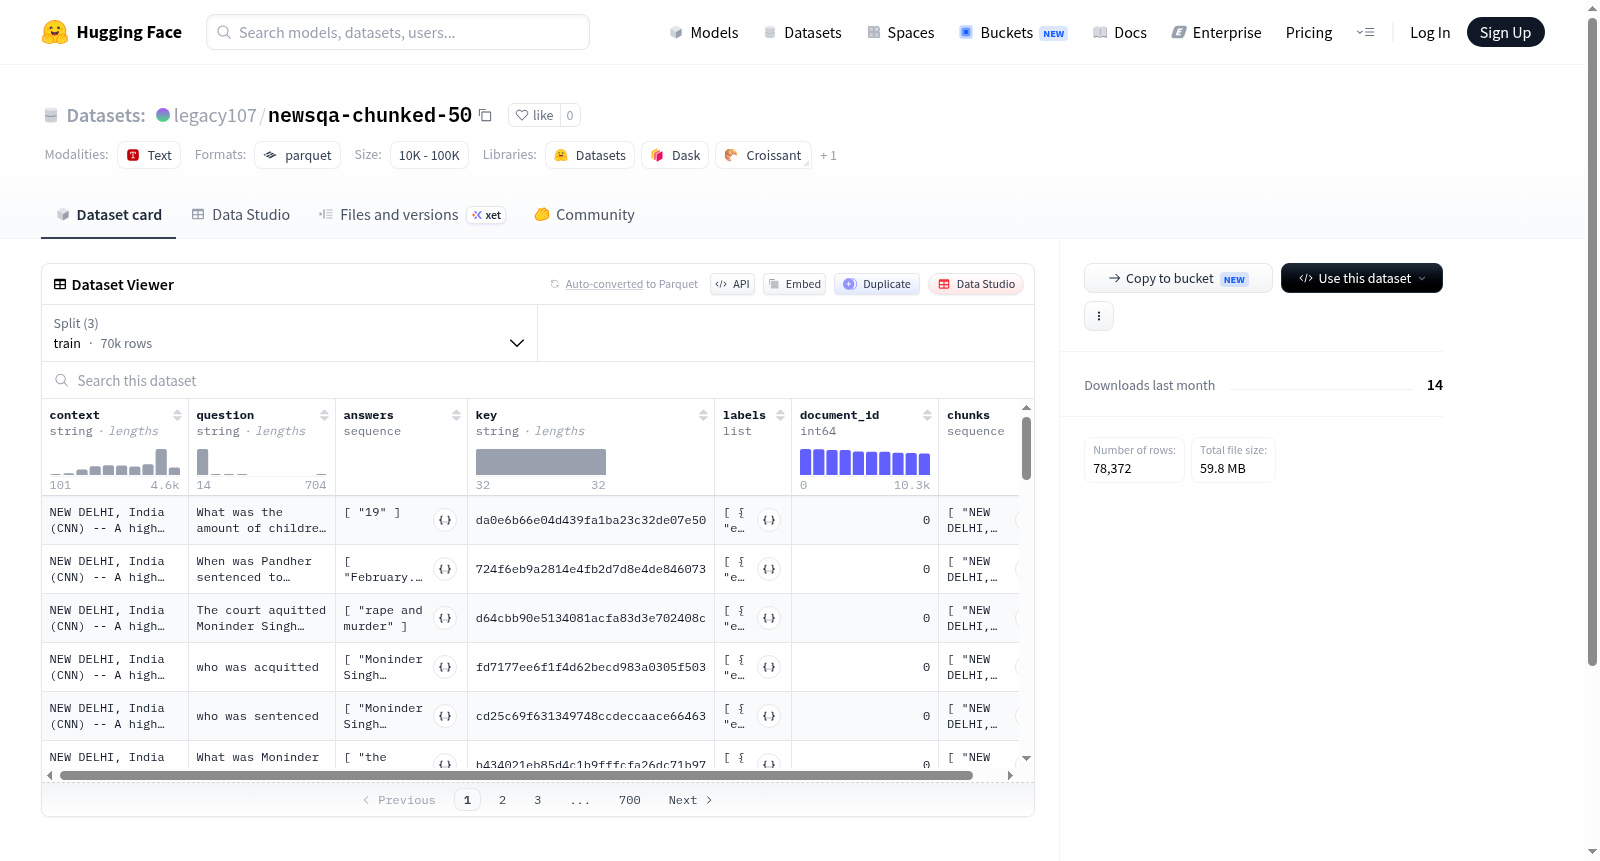Sort the answers column

456,415
